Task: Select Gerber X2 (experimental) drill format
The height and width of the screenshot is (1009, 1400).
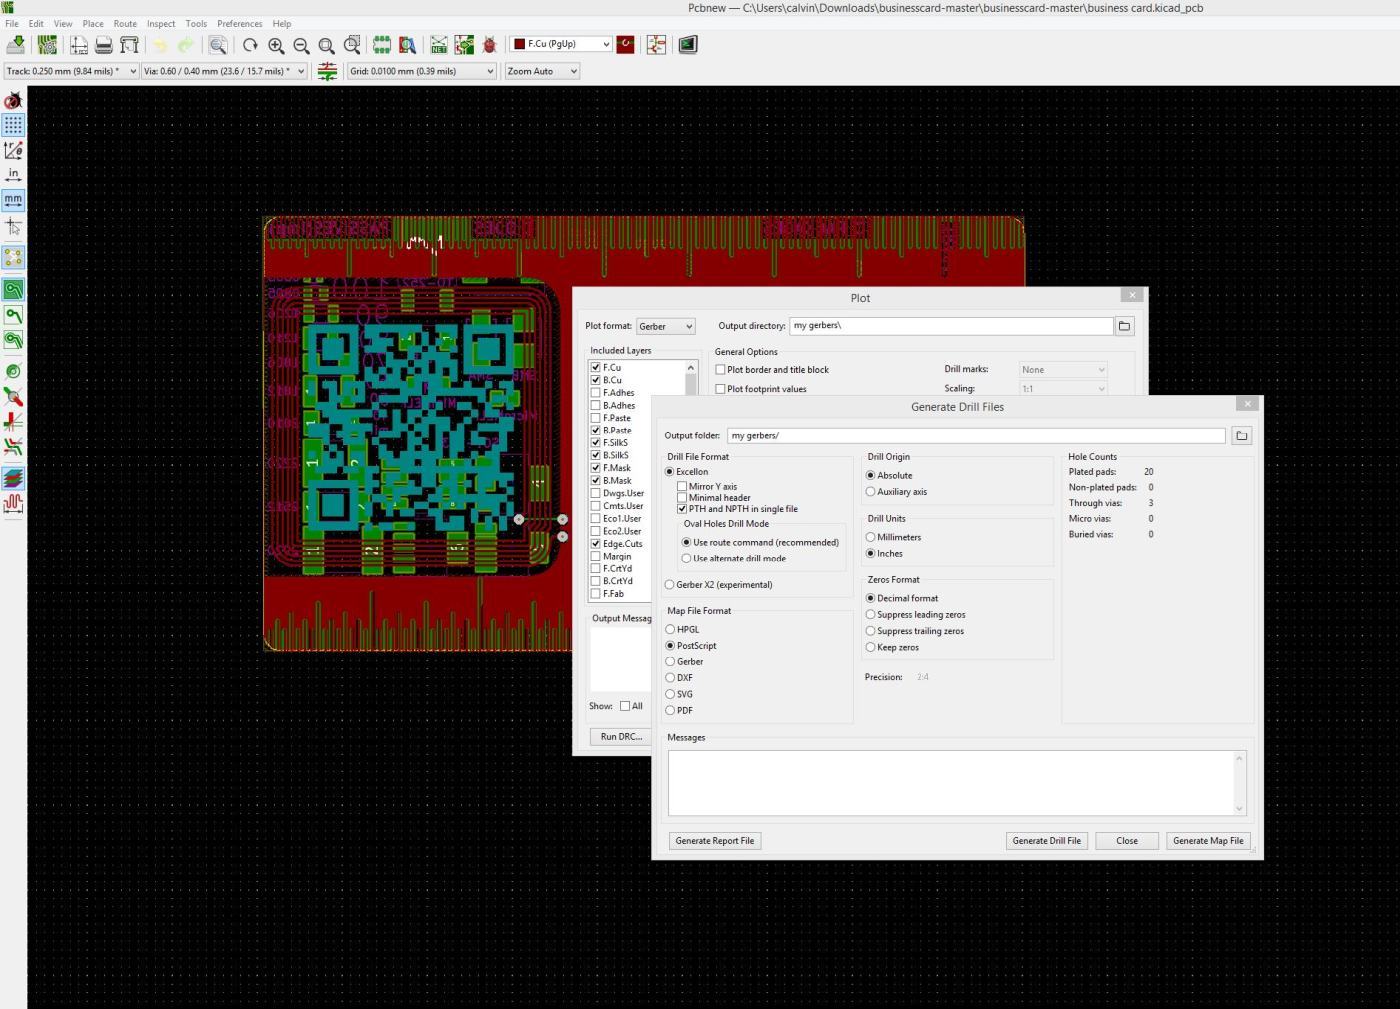Action: click(x=670, y=585)
